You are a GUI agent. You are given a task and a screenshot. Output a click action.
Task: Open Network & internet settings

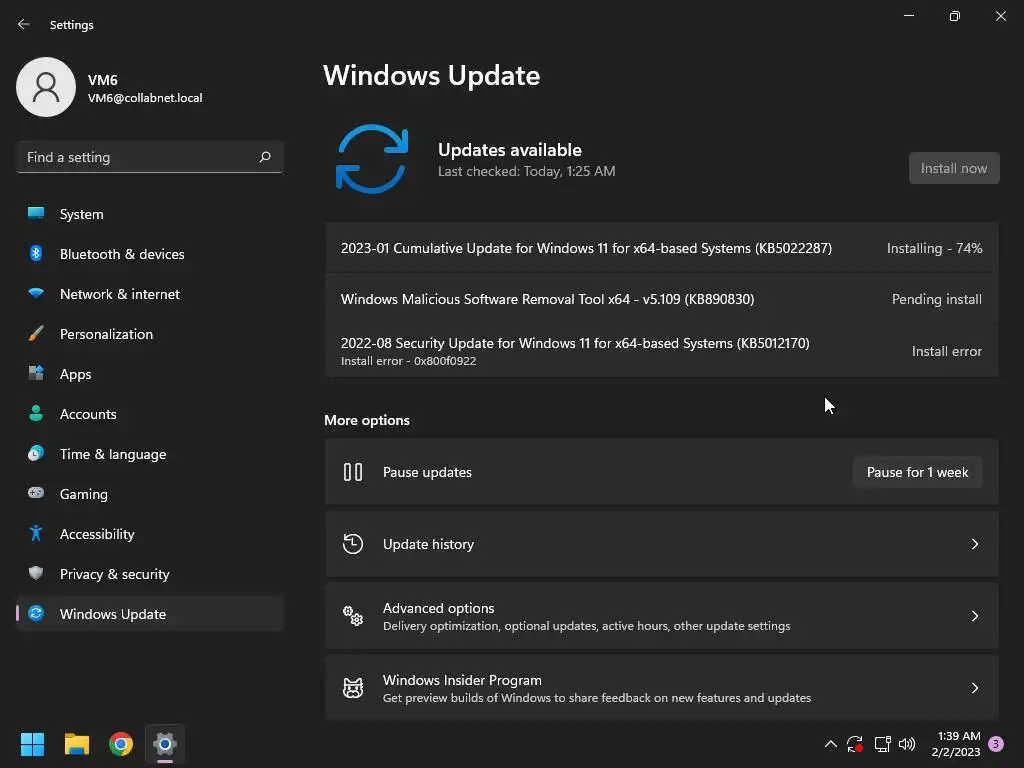click(150, 294)
